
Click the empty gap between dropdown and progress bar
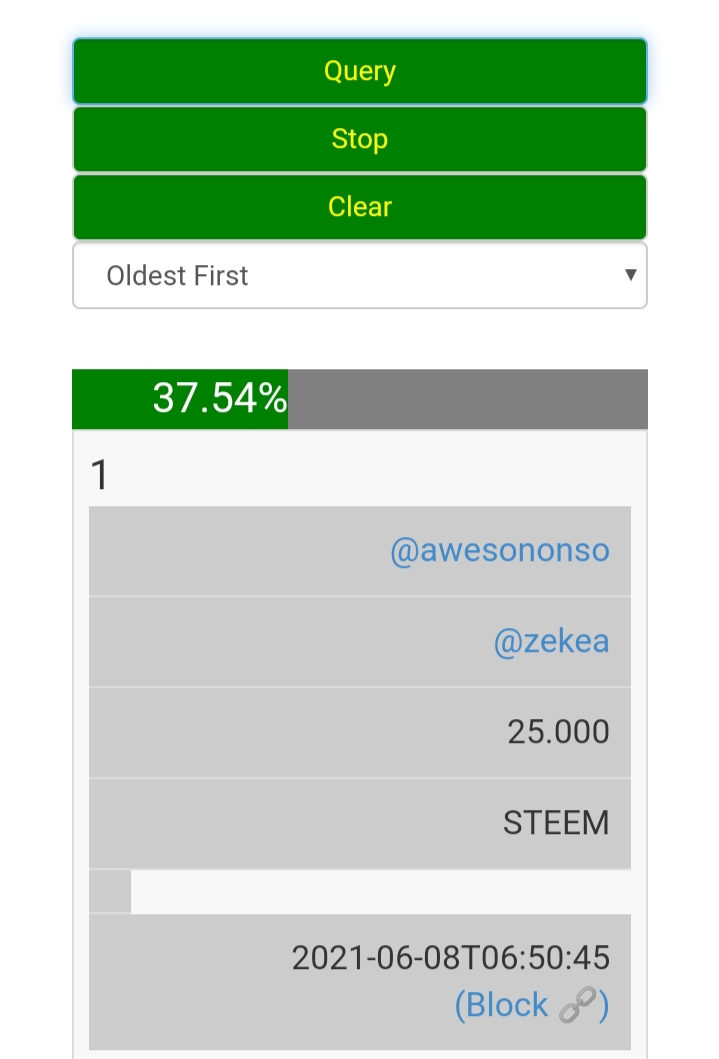(359, 339)
